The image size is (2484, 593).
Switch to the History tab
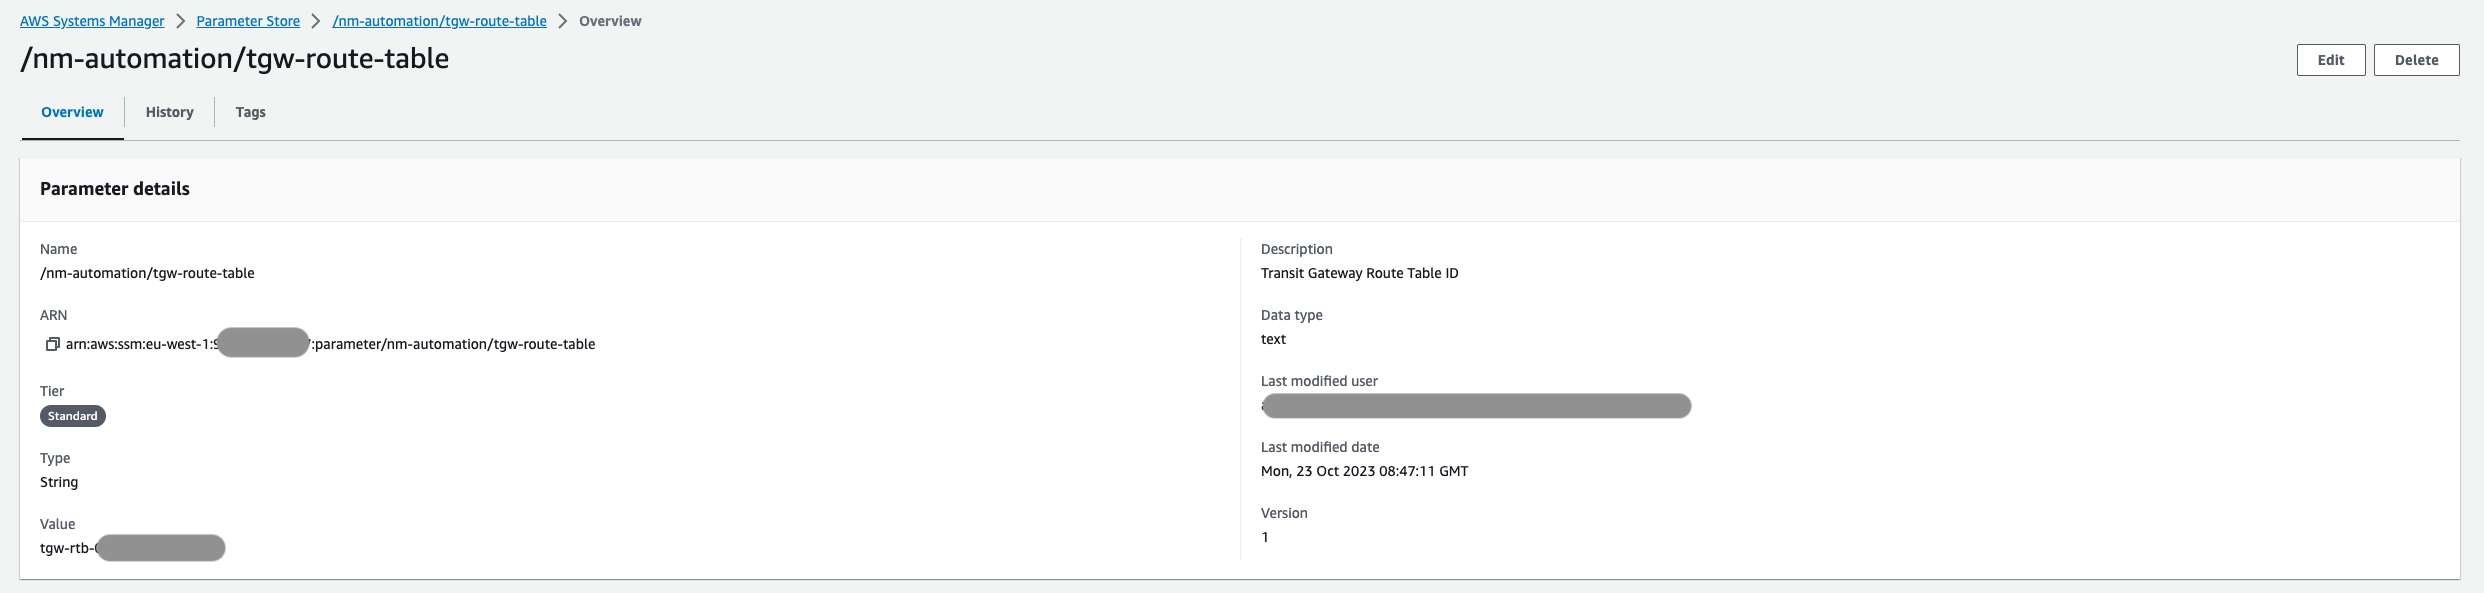[170, 112]
